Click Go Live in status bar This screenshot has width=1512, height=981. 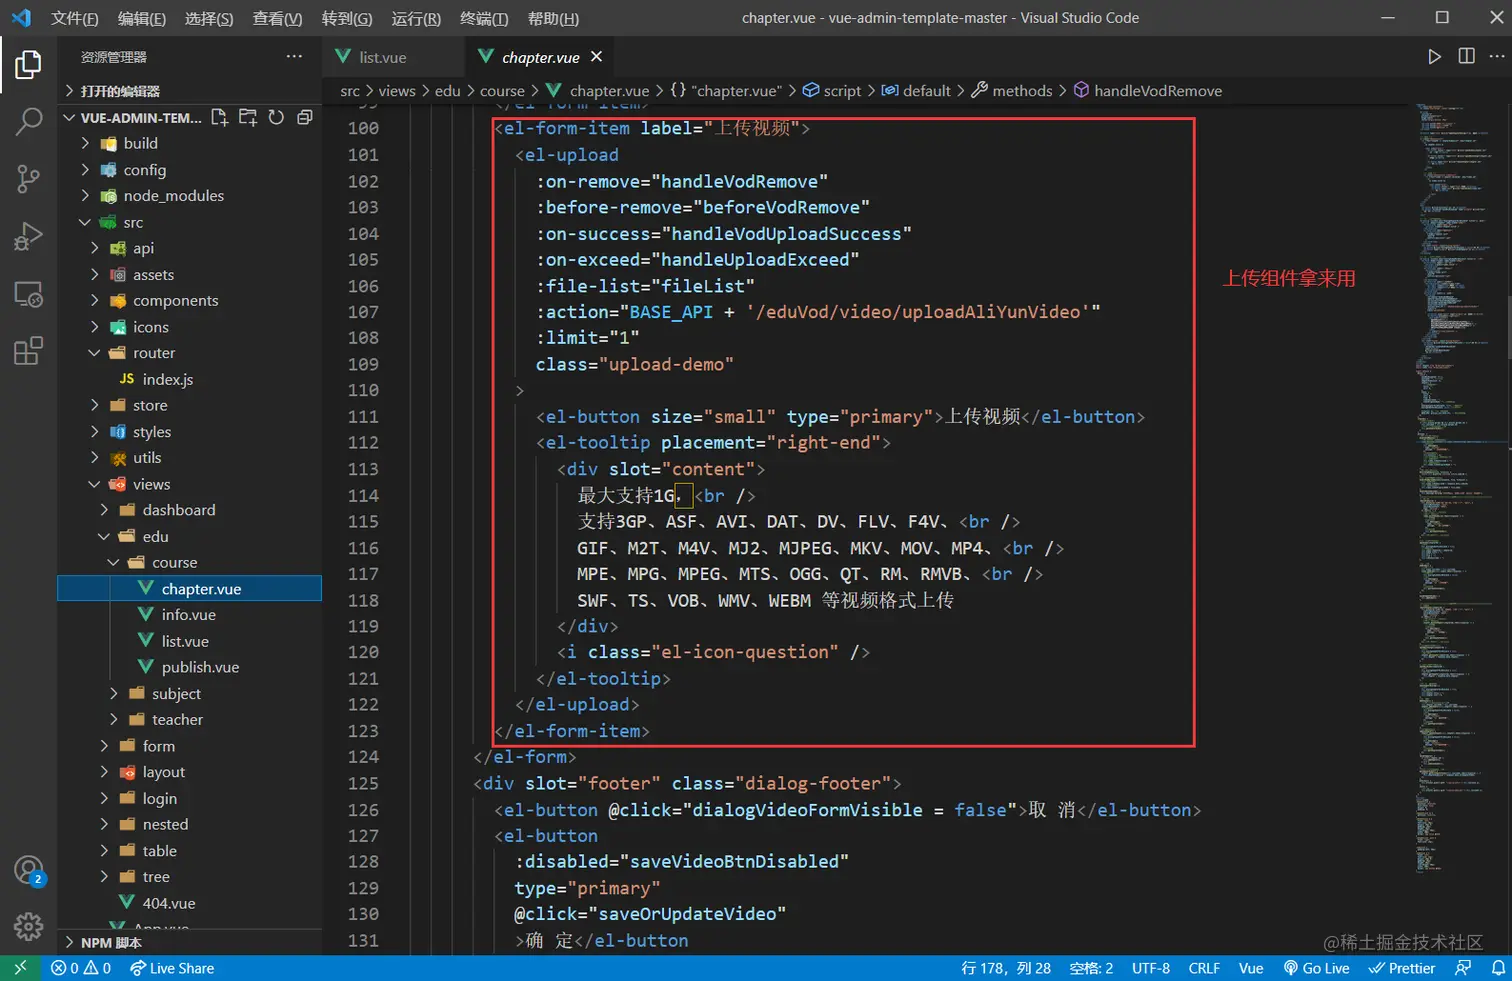1317,968
